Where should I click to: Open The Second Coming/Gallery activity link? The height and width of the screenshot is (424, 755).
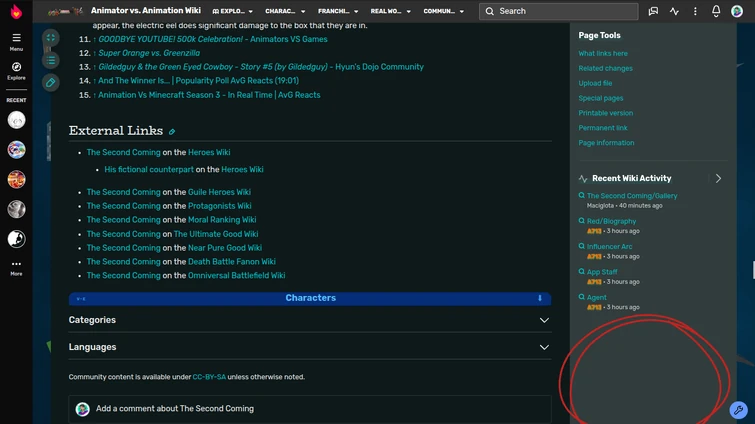(x=632, y=196)
